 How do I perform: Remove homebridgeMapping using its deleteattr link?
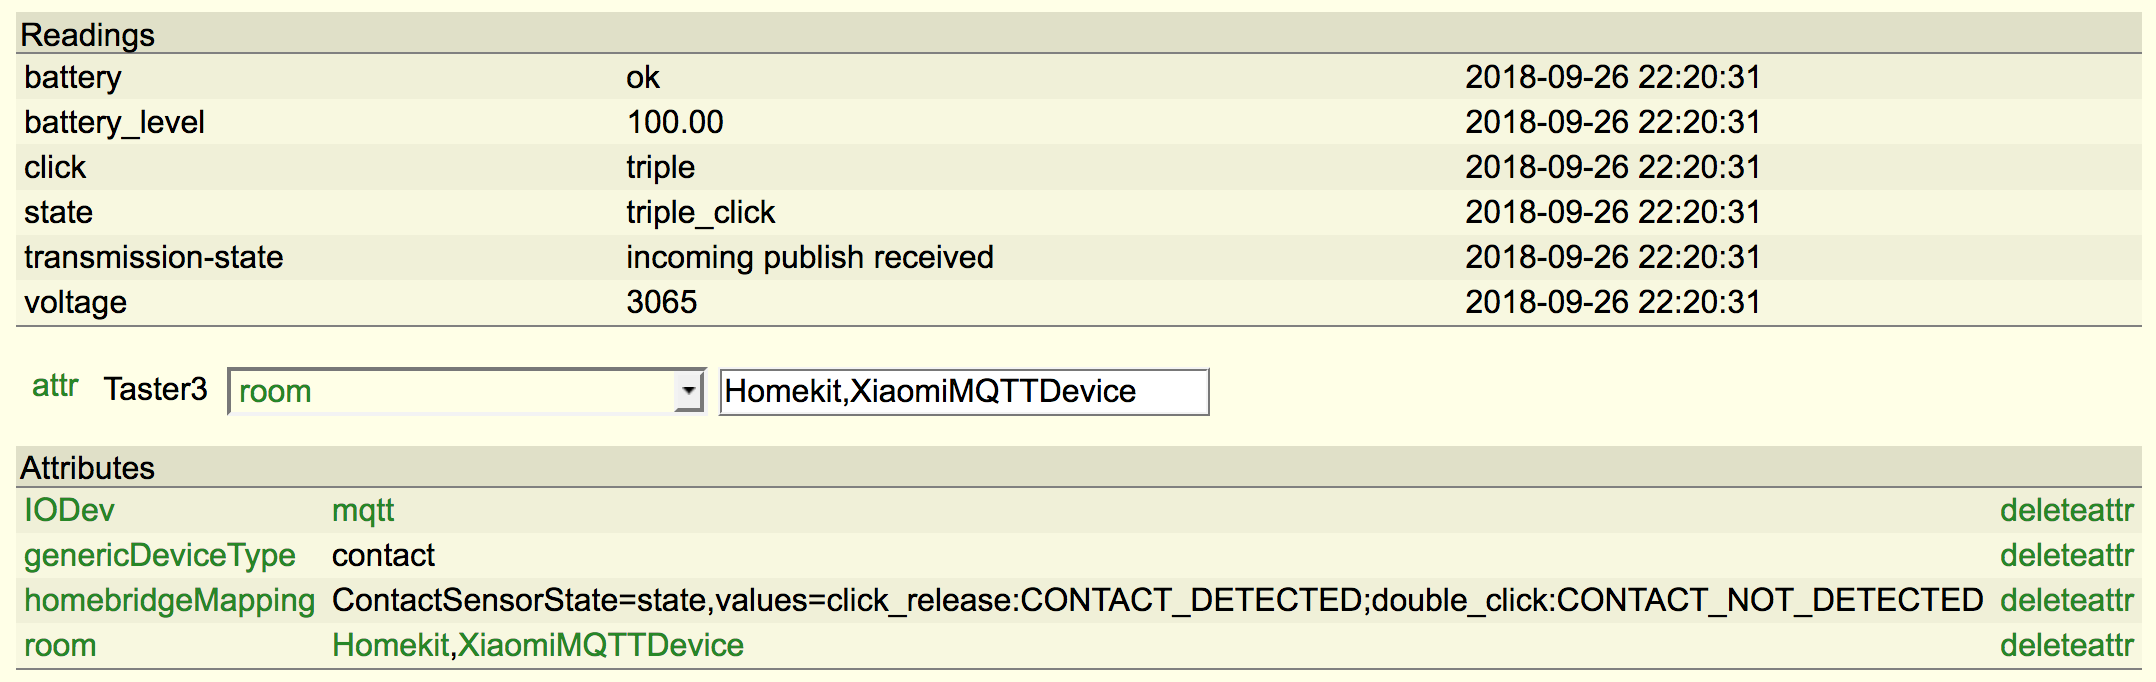click(x=2066, y=600)
